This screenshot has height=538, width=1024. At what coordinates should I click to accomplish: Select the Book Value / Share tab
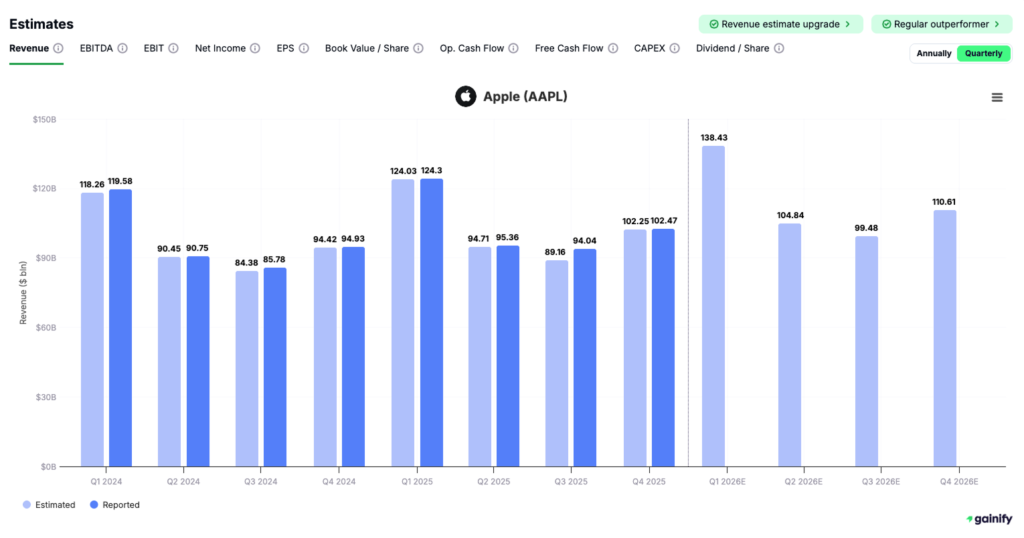(x=367, y=48)
